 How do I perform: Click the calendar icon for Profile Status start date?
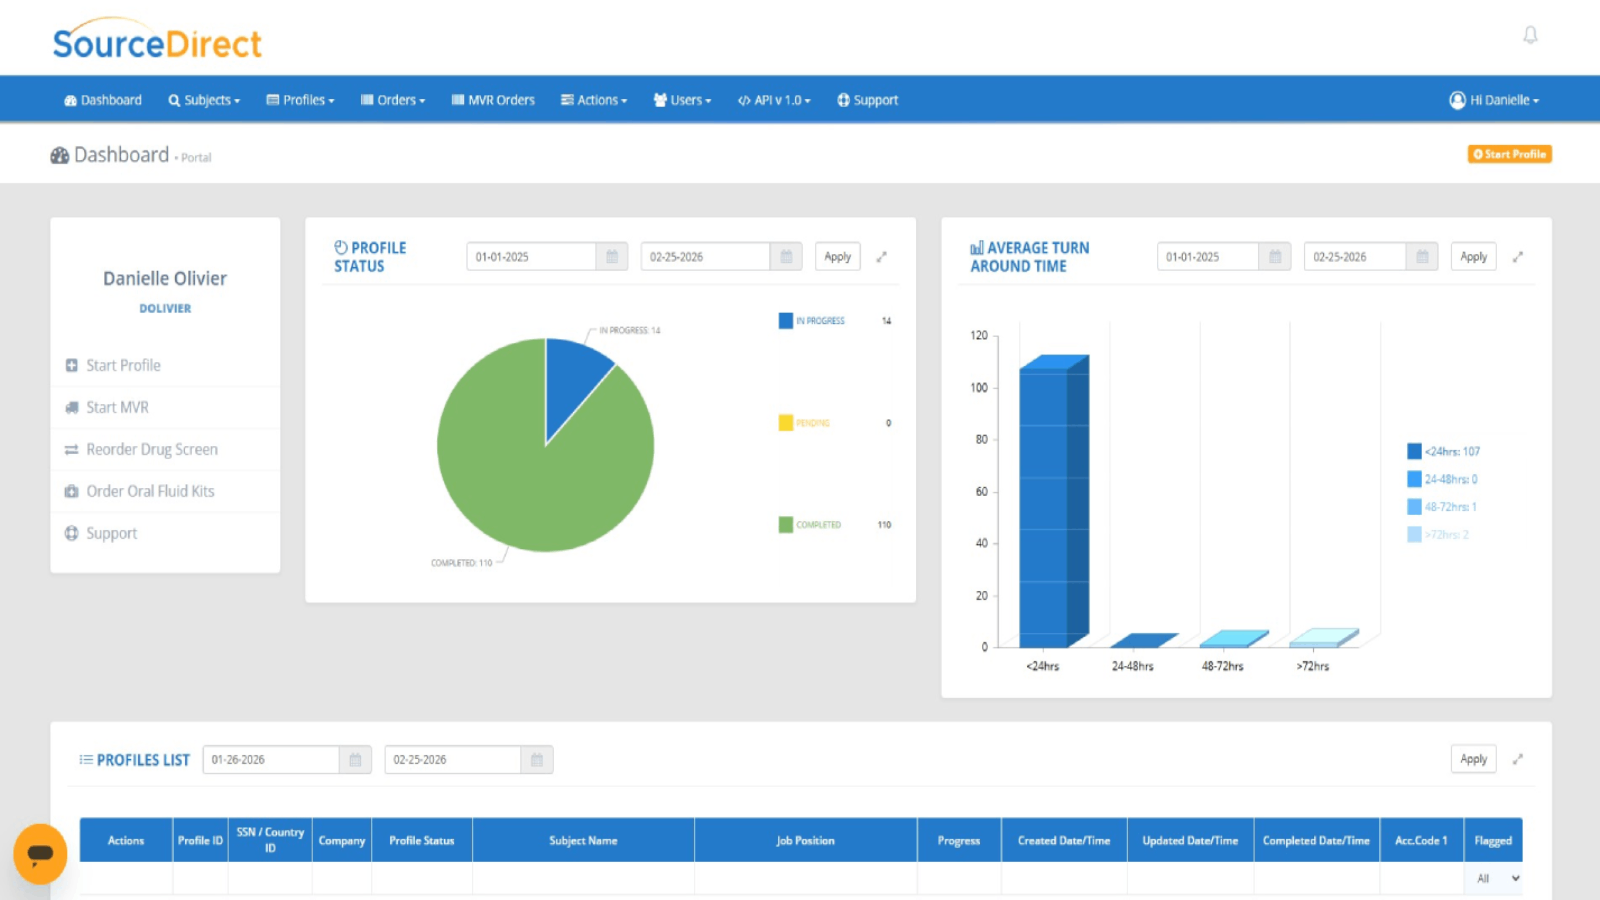pyautogui.click(x=612, y=256)
